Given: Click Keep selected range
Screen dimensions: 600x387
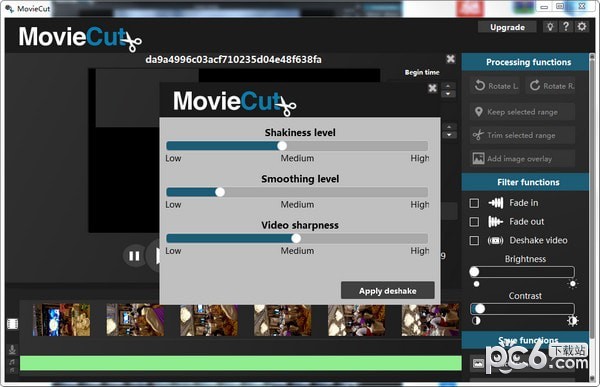Looking at the screenshot, I should tap(522, 112).
